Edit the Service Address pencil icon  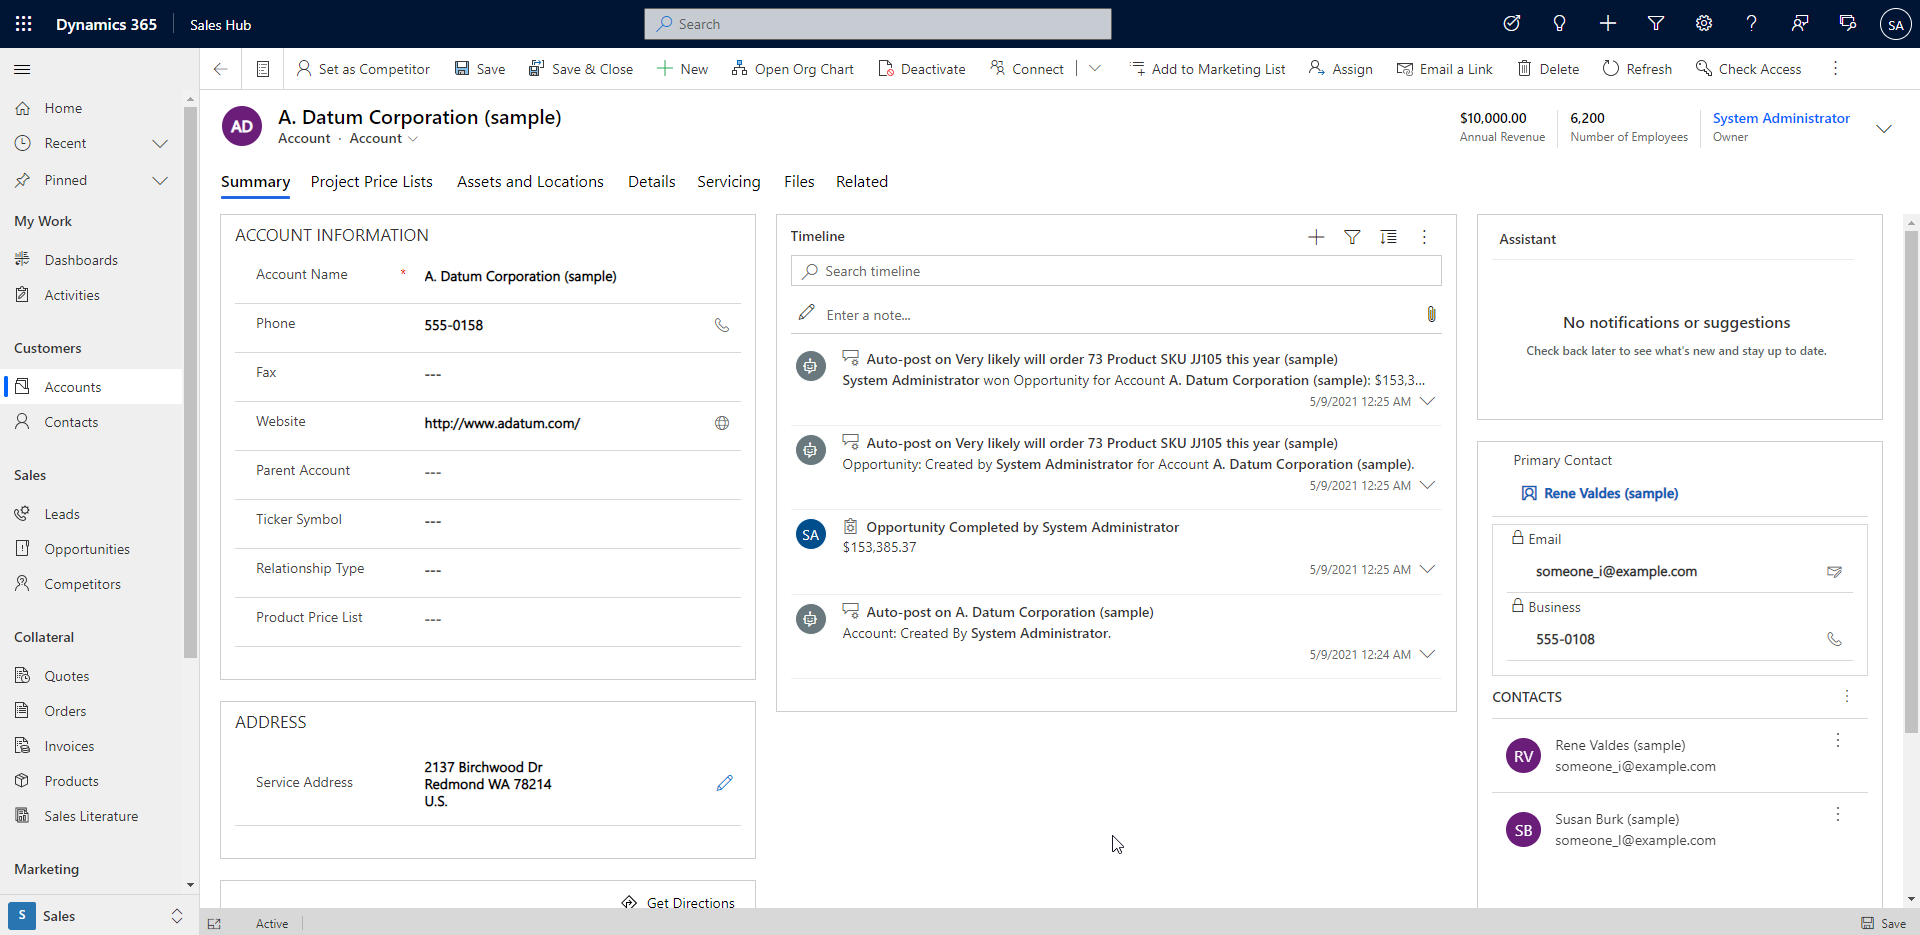click(x=725, y=783)
